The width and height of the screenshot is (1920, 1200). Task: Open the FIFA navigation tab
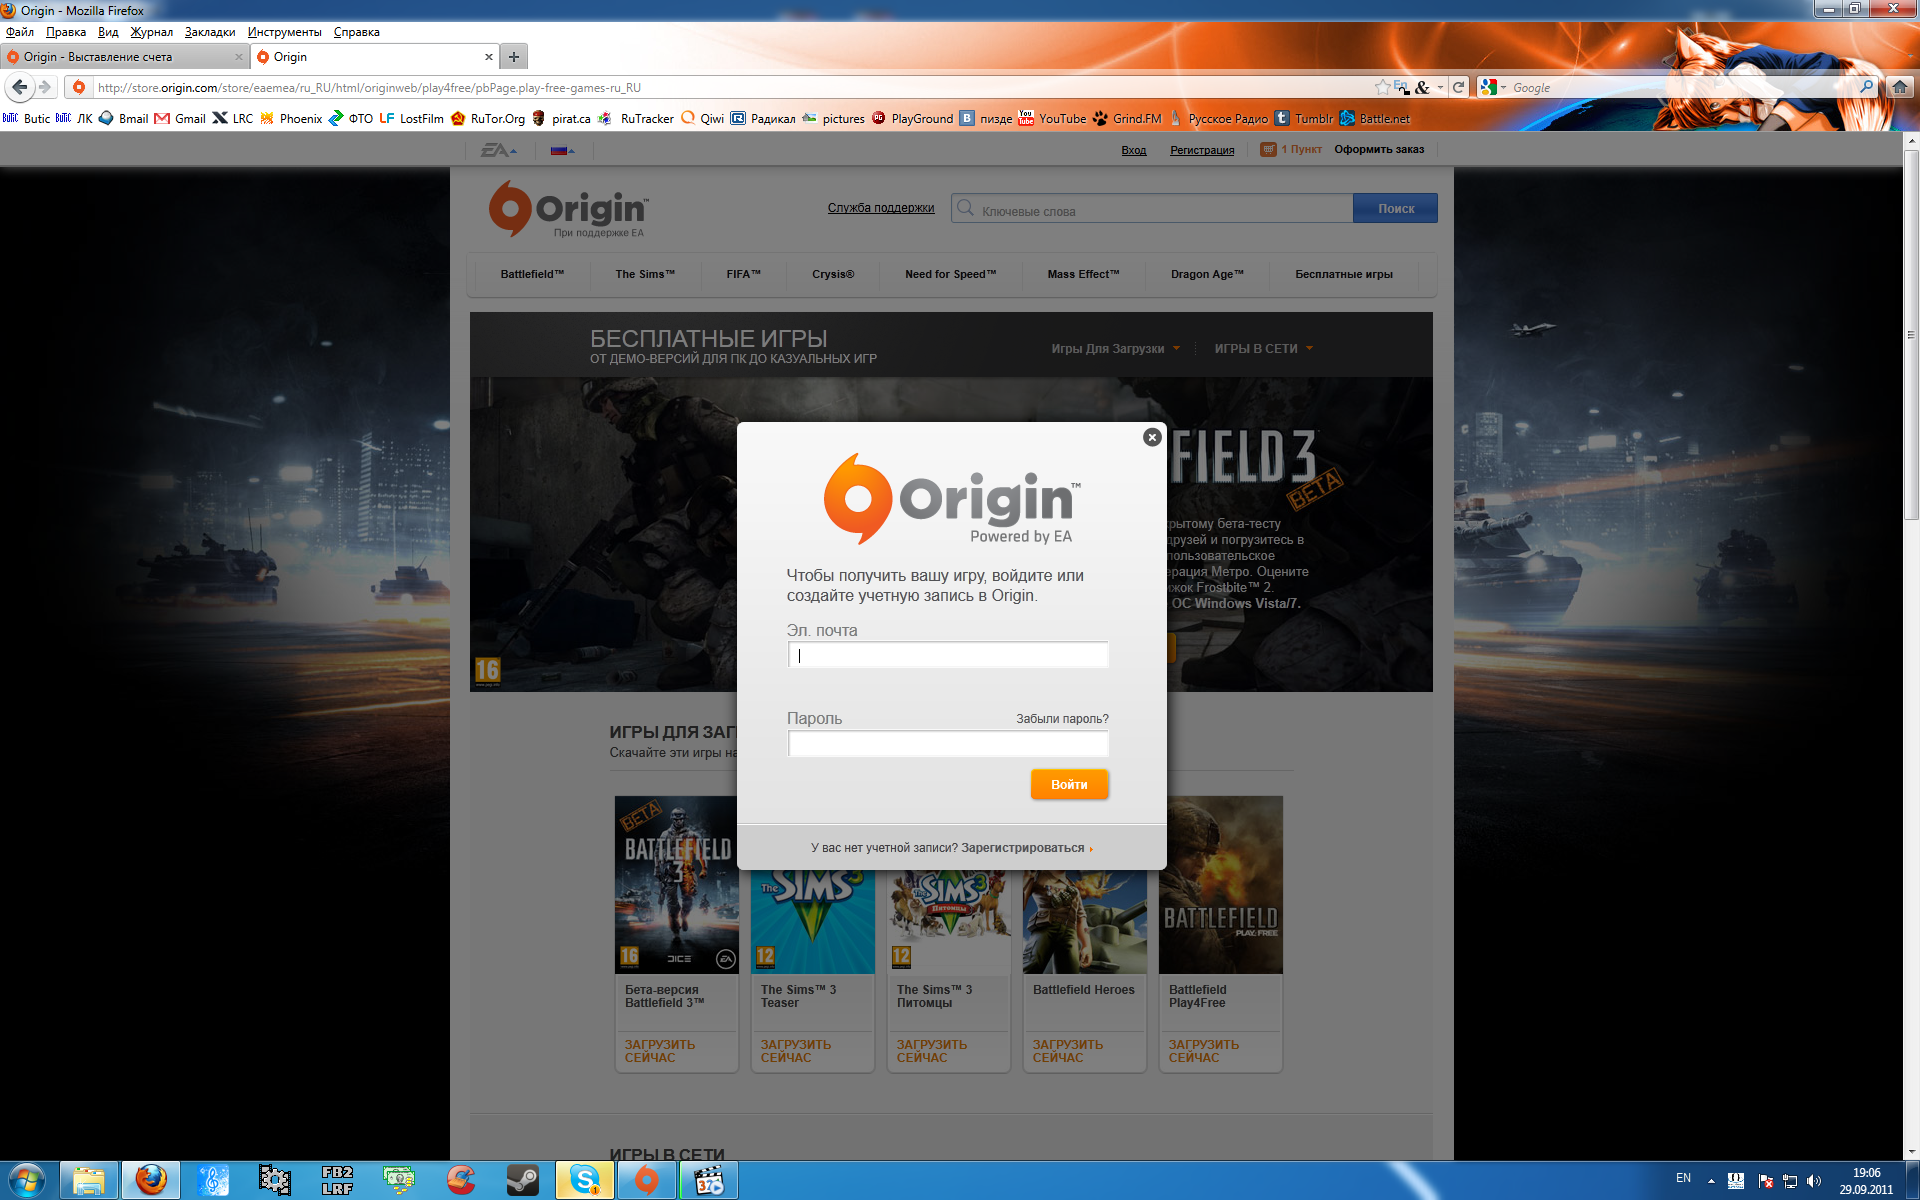(743, 274)
